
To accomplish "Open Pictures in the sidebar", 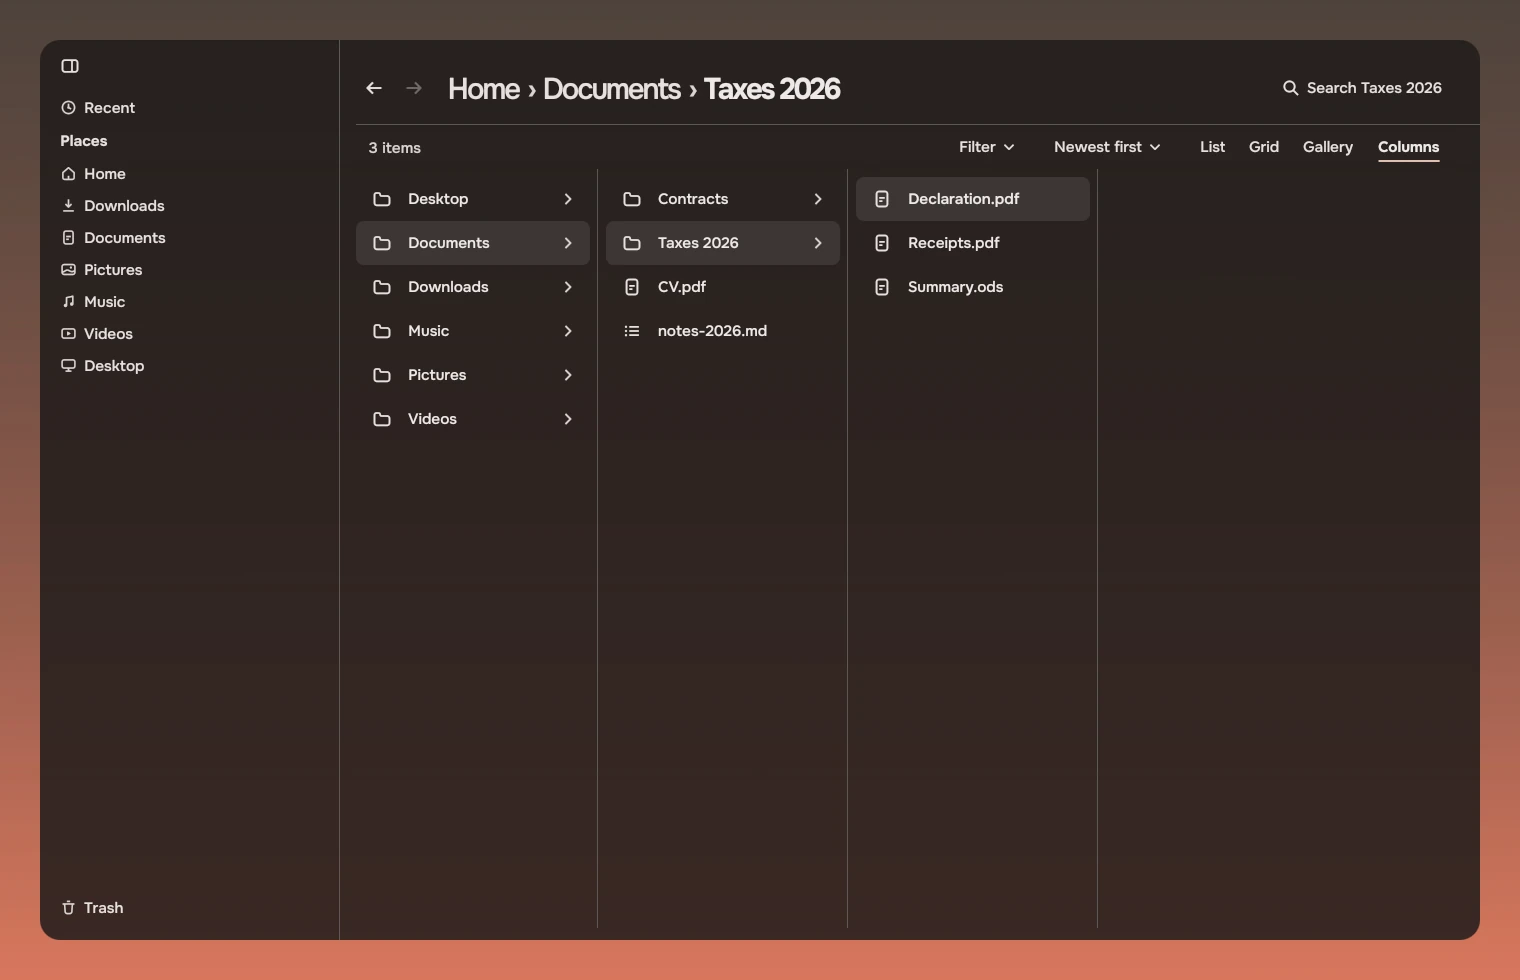I will pos(101,270).
